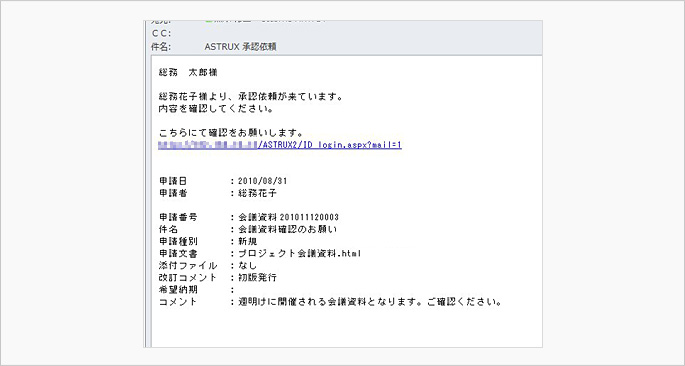This screenshot has height=366, width=685.
Task: Click the 件名: subject label
Action: pos(161,47)
